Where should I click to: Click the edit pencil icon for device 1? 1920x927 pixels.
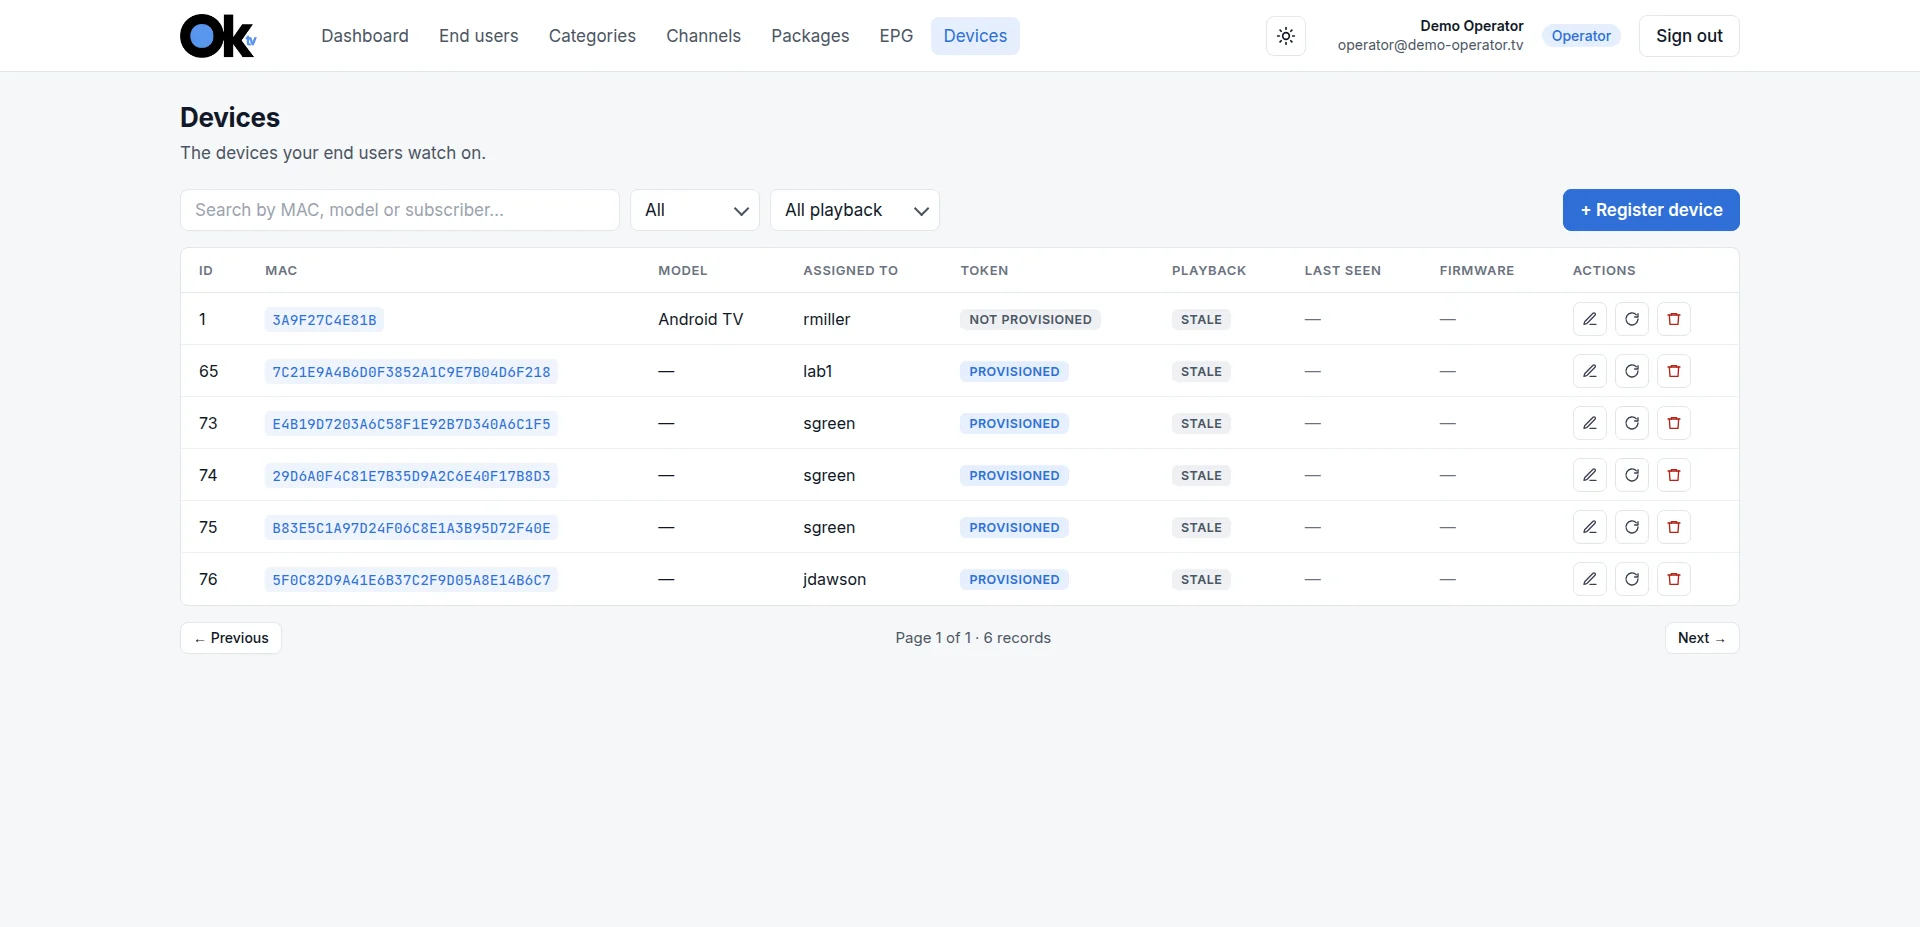pos(1590,319)
